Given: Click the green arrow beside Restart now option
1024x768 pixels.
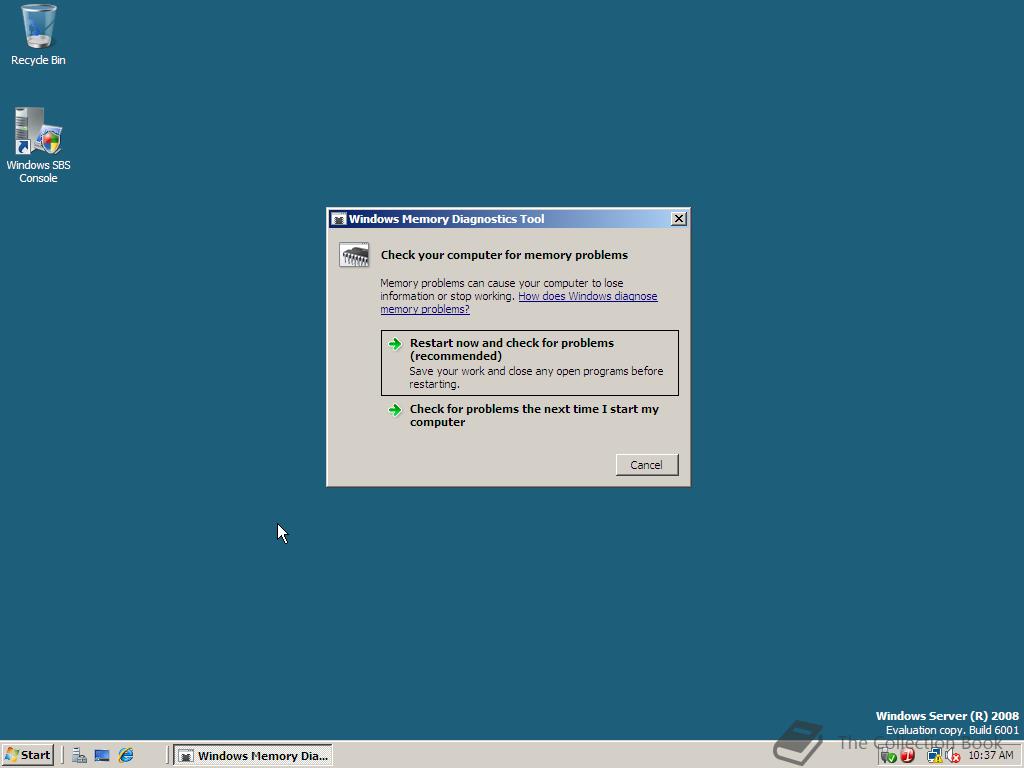Looking at the screenshot, I should (394, 344).
